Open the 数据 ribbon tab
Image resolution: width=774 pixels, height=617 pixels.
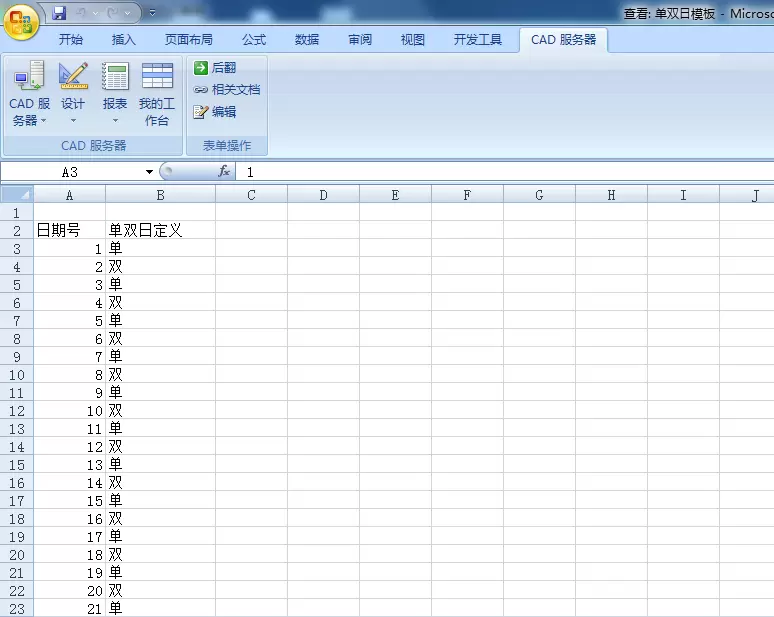coord(307,40)
